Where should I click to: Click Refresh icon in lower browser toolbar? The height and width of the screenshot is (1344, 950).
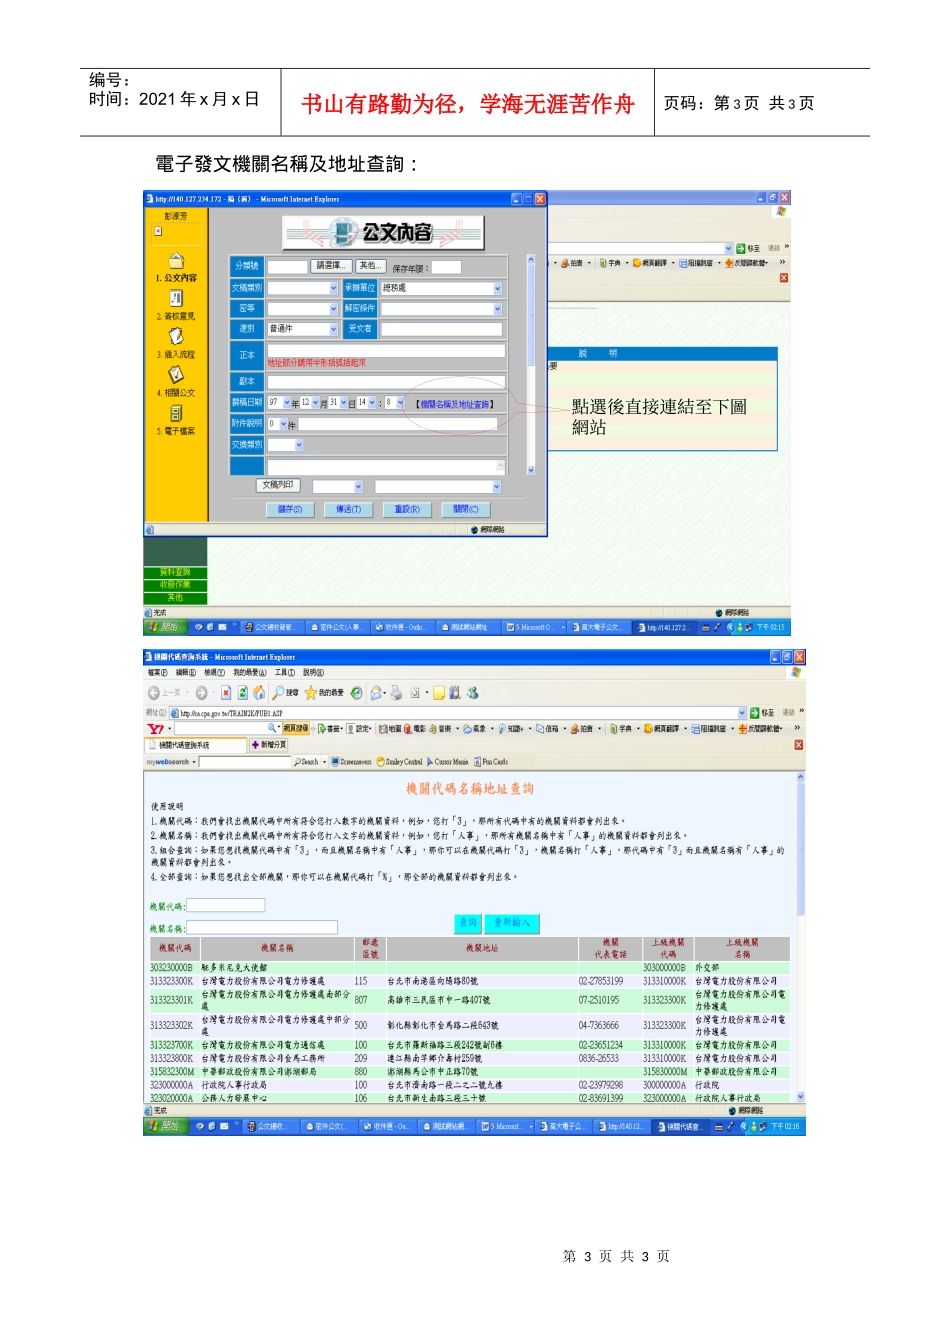pyautogui.click(x=243, y=692)
